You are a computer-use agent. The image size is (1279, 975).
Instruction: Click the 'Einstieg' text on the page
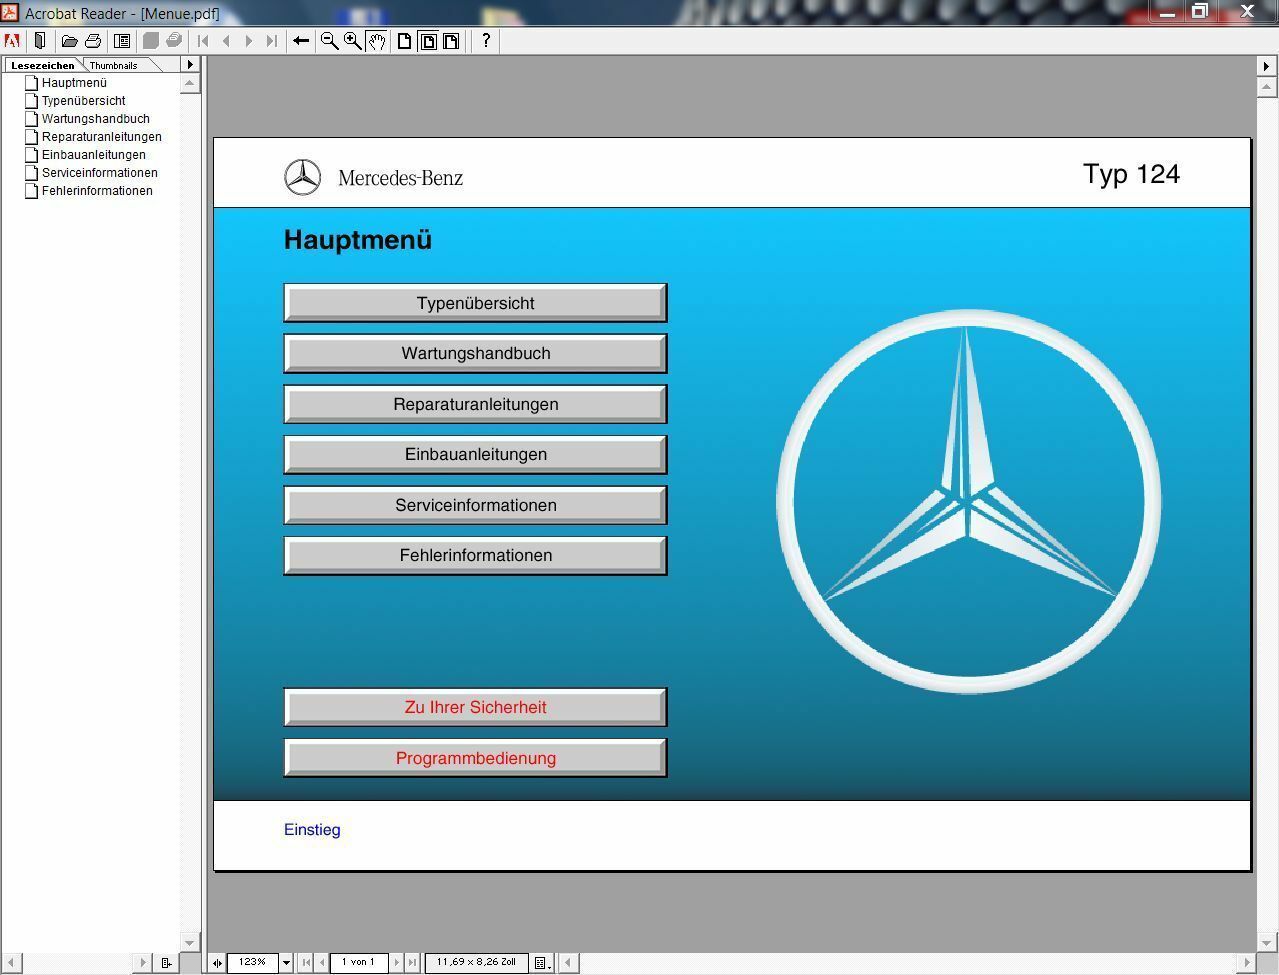[x=312, y=830]
